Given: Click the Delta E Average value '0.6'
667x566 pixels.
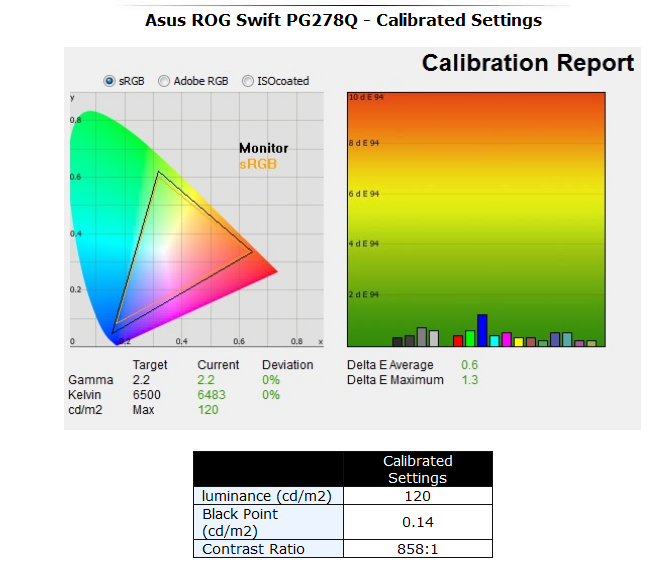Looking at the screenshot, I should click(470, 365).
